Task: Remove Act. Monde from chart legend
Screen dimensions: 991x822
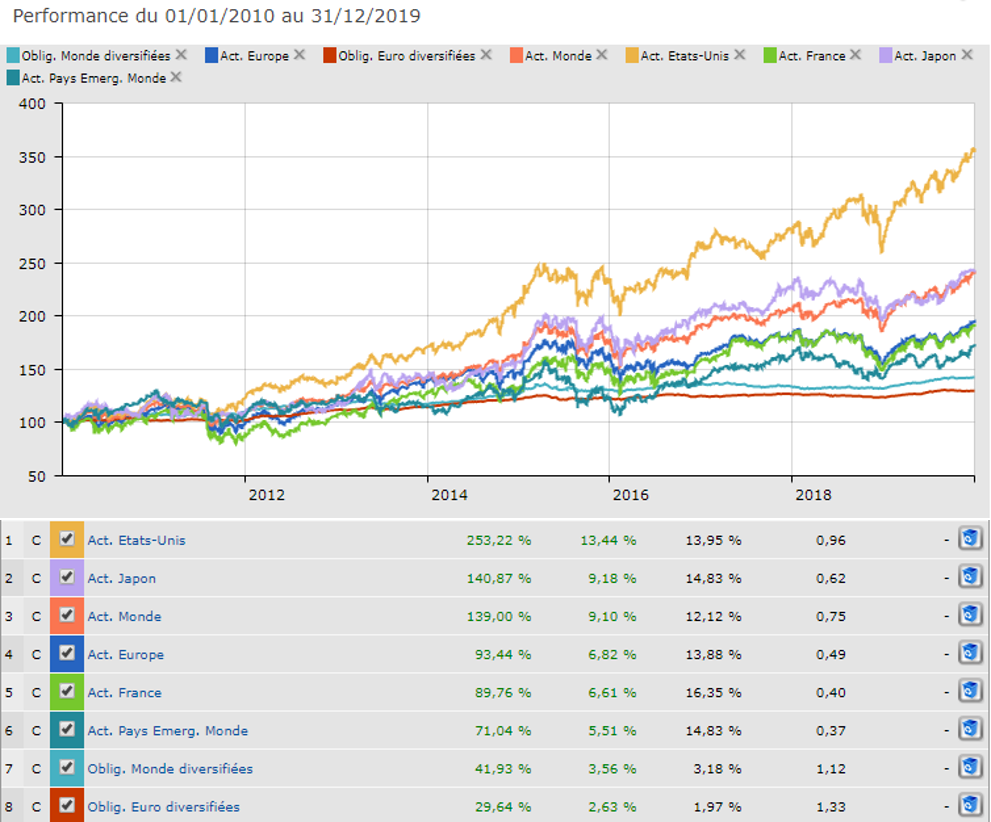Action: pyautogui.click(x=601, y=55)
